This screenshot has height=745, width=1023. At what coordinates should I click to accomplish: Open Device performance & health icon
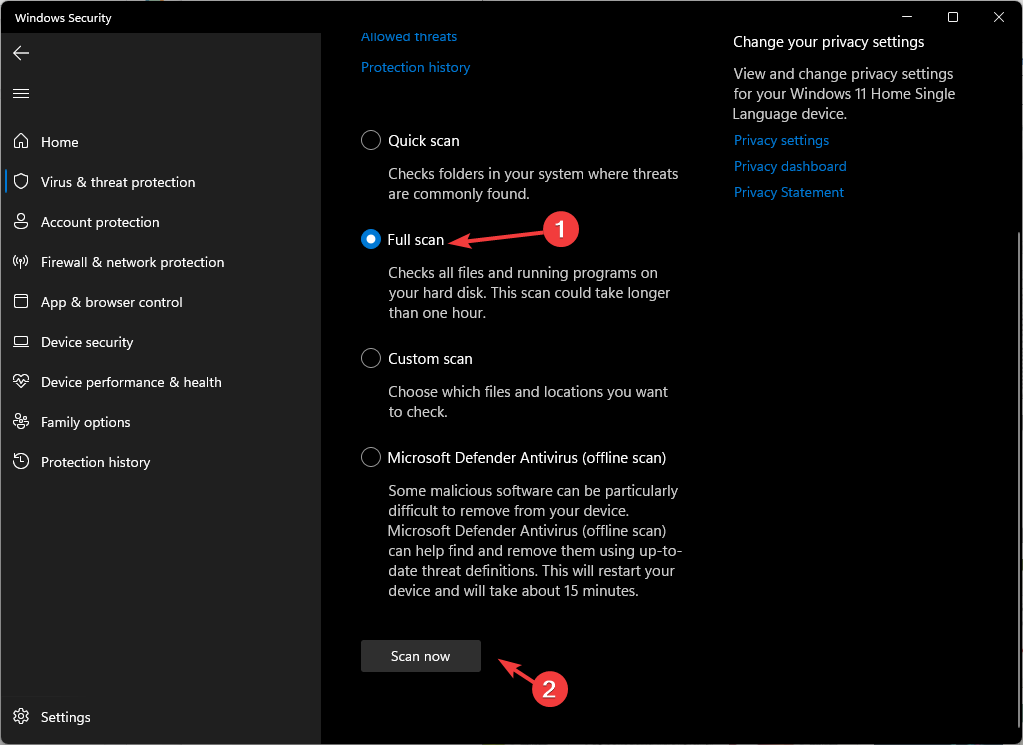(x=20, y=381)
